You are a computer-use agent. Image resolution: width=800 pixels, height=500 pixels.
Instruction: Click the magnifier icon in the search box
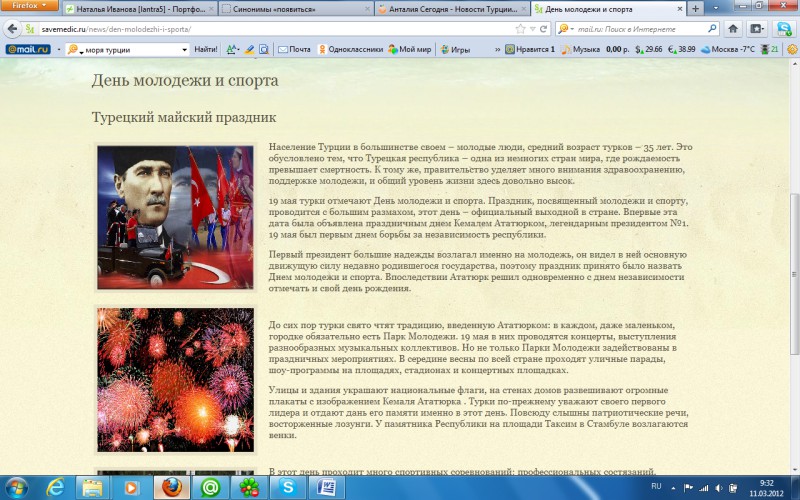712,29
